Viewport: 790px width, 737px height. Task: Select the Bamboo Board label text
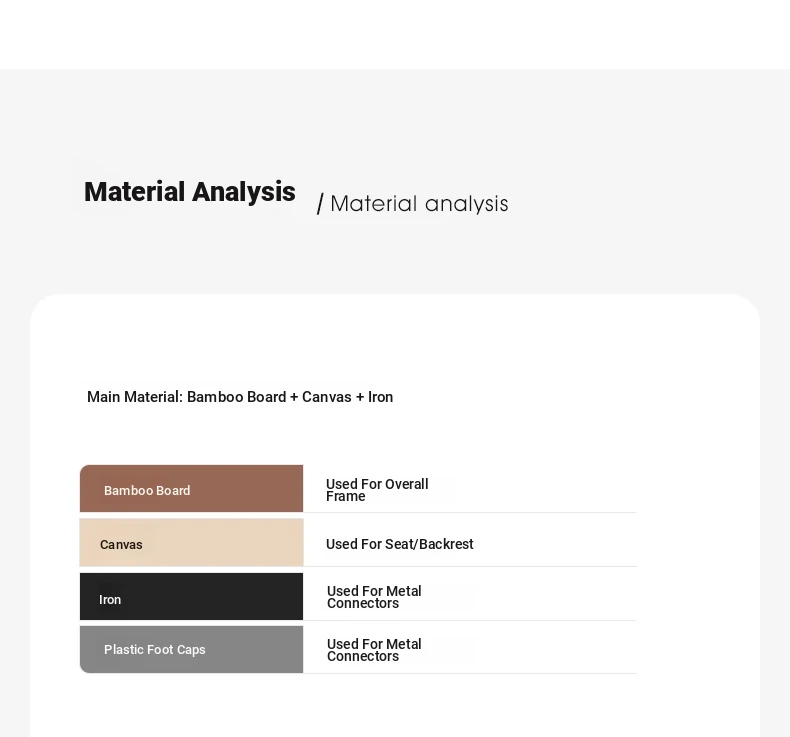(x=147, y=491)
